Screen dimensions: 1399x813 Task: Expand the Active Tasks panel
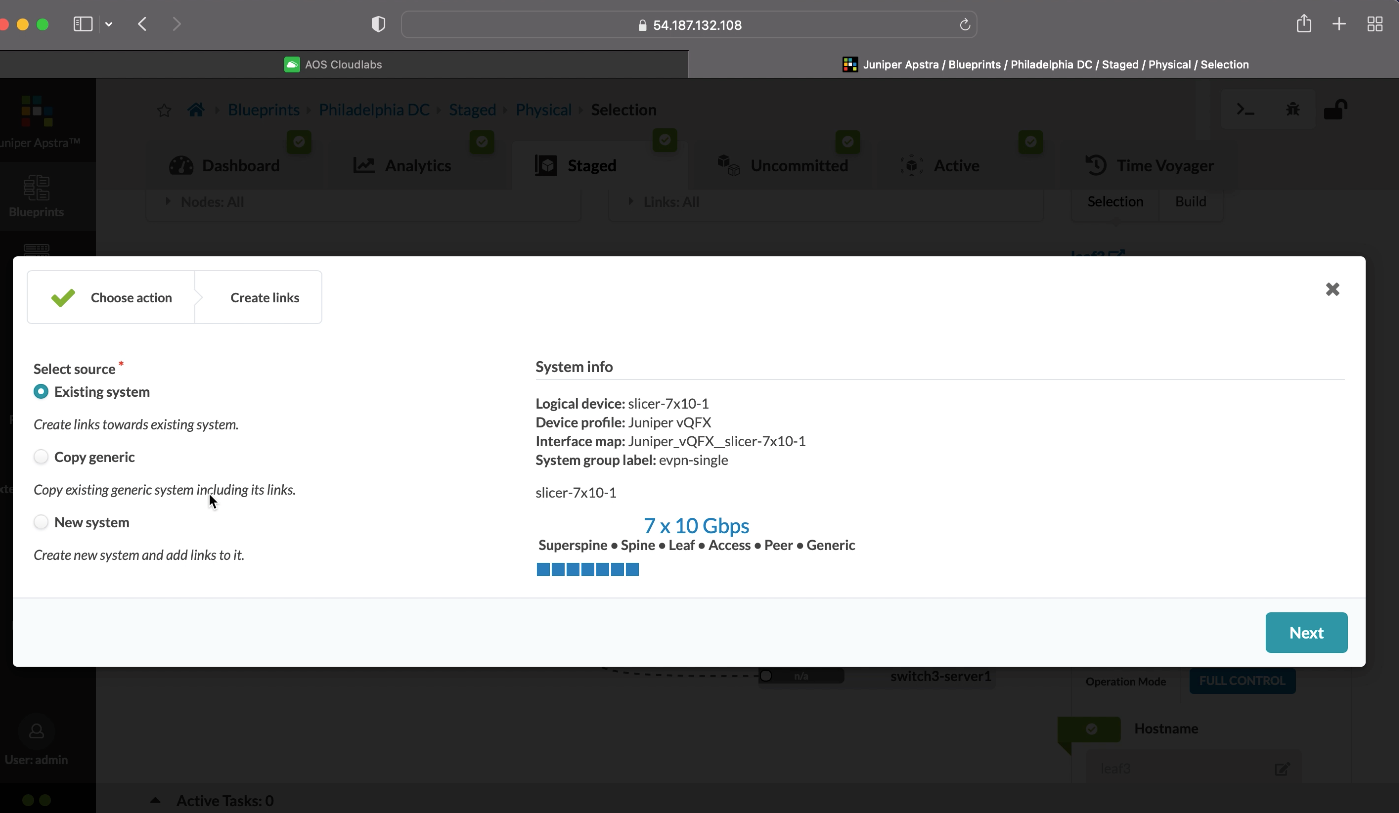[155, 800]
